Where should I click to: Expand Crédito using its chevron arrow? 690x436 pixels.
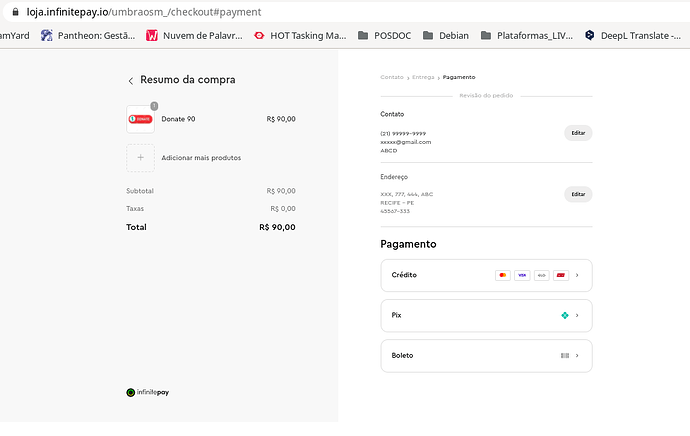pos(577,275)
